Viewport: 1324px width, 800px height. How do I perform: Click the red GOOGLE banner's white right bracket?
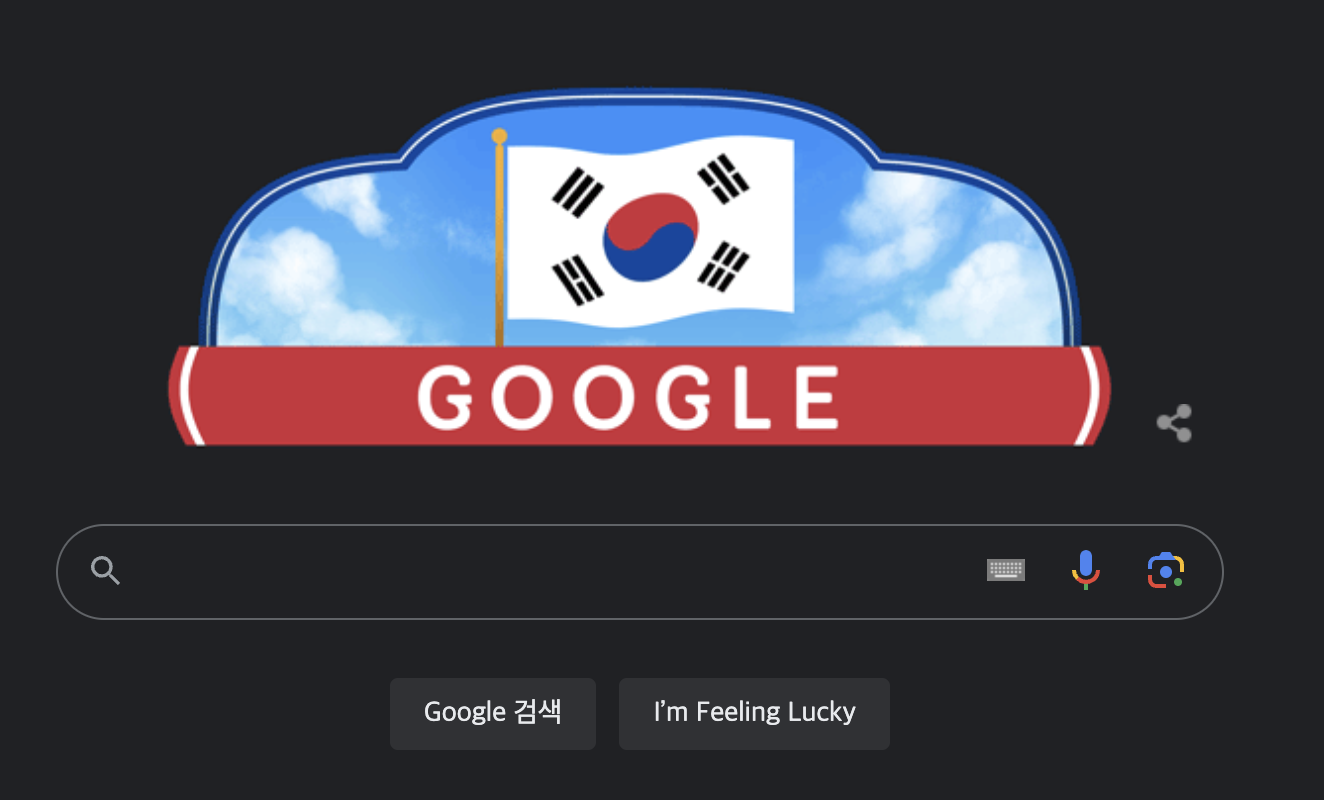pyautogui.click(x=1090, y=396)
